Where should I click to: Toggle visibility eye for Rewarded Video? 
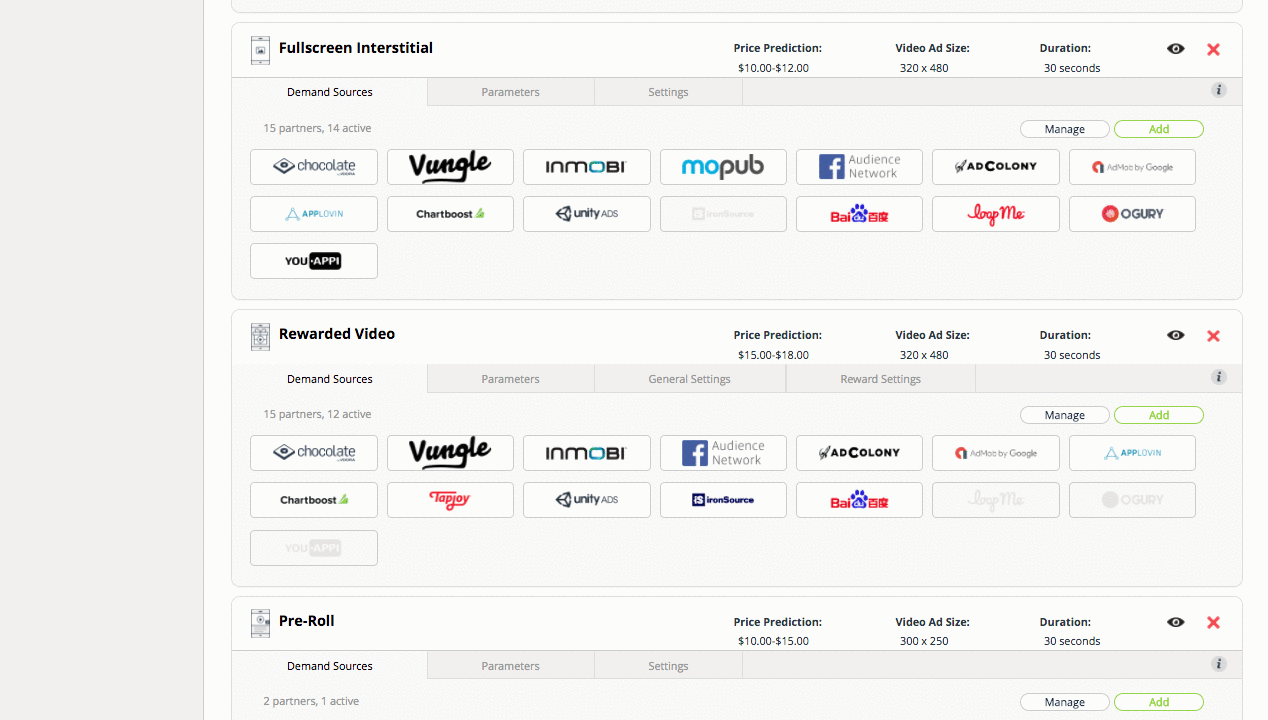click(1176, 336)
